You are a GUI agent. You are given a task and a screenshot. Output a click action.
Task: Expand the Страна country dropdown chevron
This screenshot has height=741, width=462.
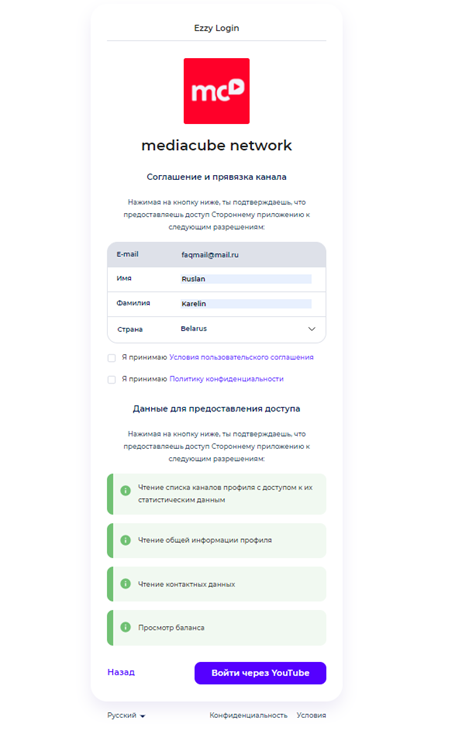(311, 329)
